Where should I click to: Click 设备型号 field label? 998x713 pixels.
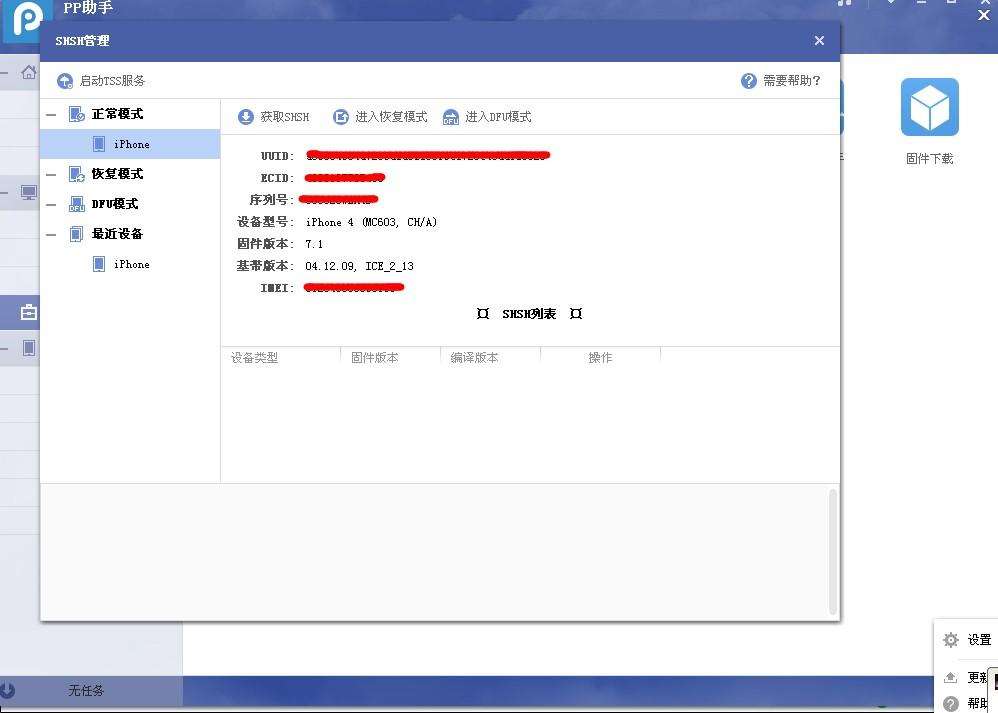click(x=265, y=222)
